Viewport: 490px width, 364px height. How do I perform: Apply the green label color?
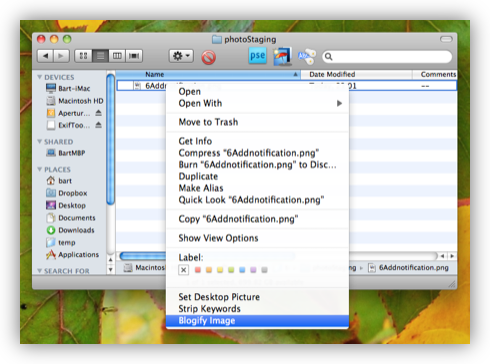(231, 270)
